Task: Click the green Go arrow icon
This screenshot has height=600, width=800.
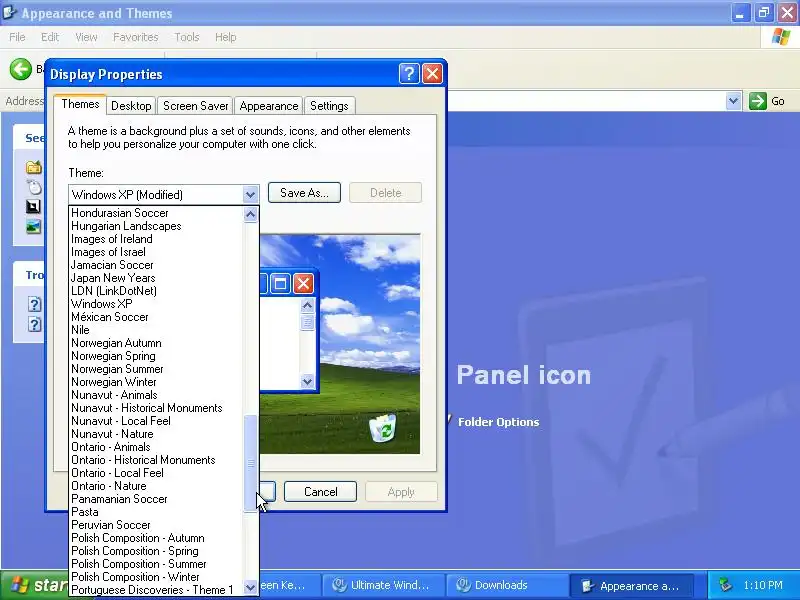Action: pyautogui.click(x=758, y=101)
